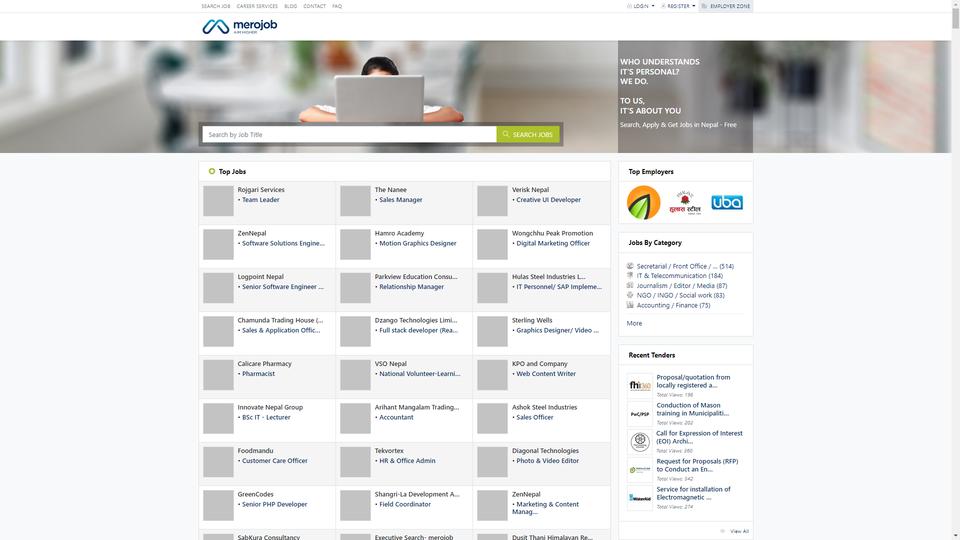Open the Request for Proposals (RFP) tender
This screenshot has width=960, height=540.
pos(697,465)
